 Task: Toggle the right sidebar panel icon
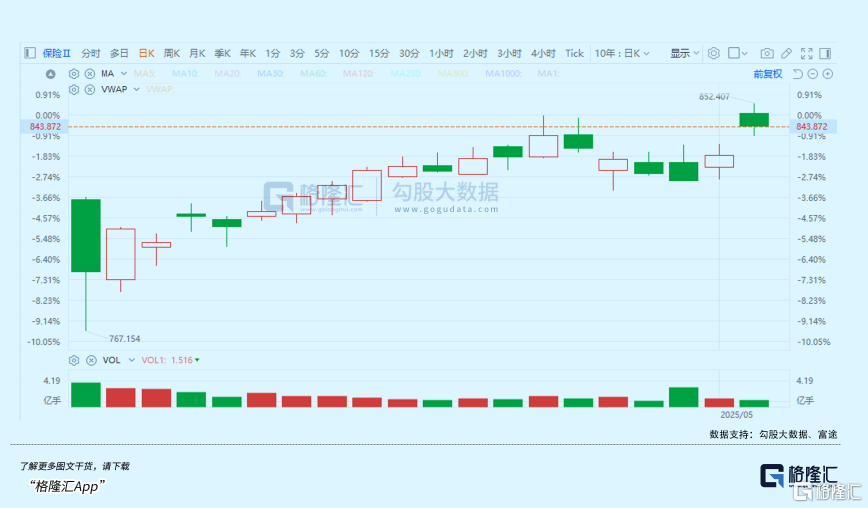coord(825,53)
